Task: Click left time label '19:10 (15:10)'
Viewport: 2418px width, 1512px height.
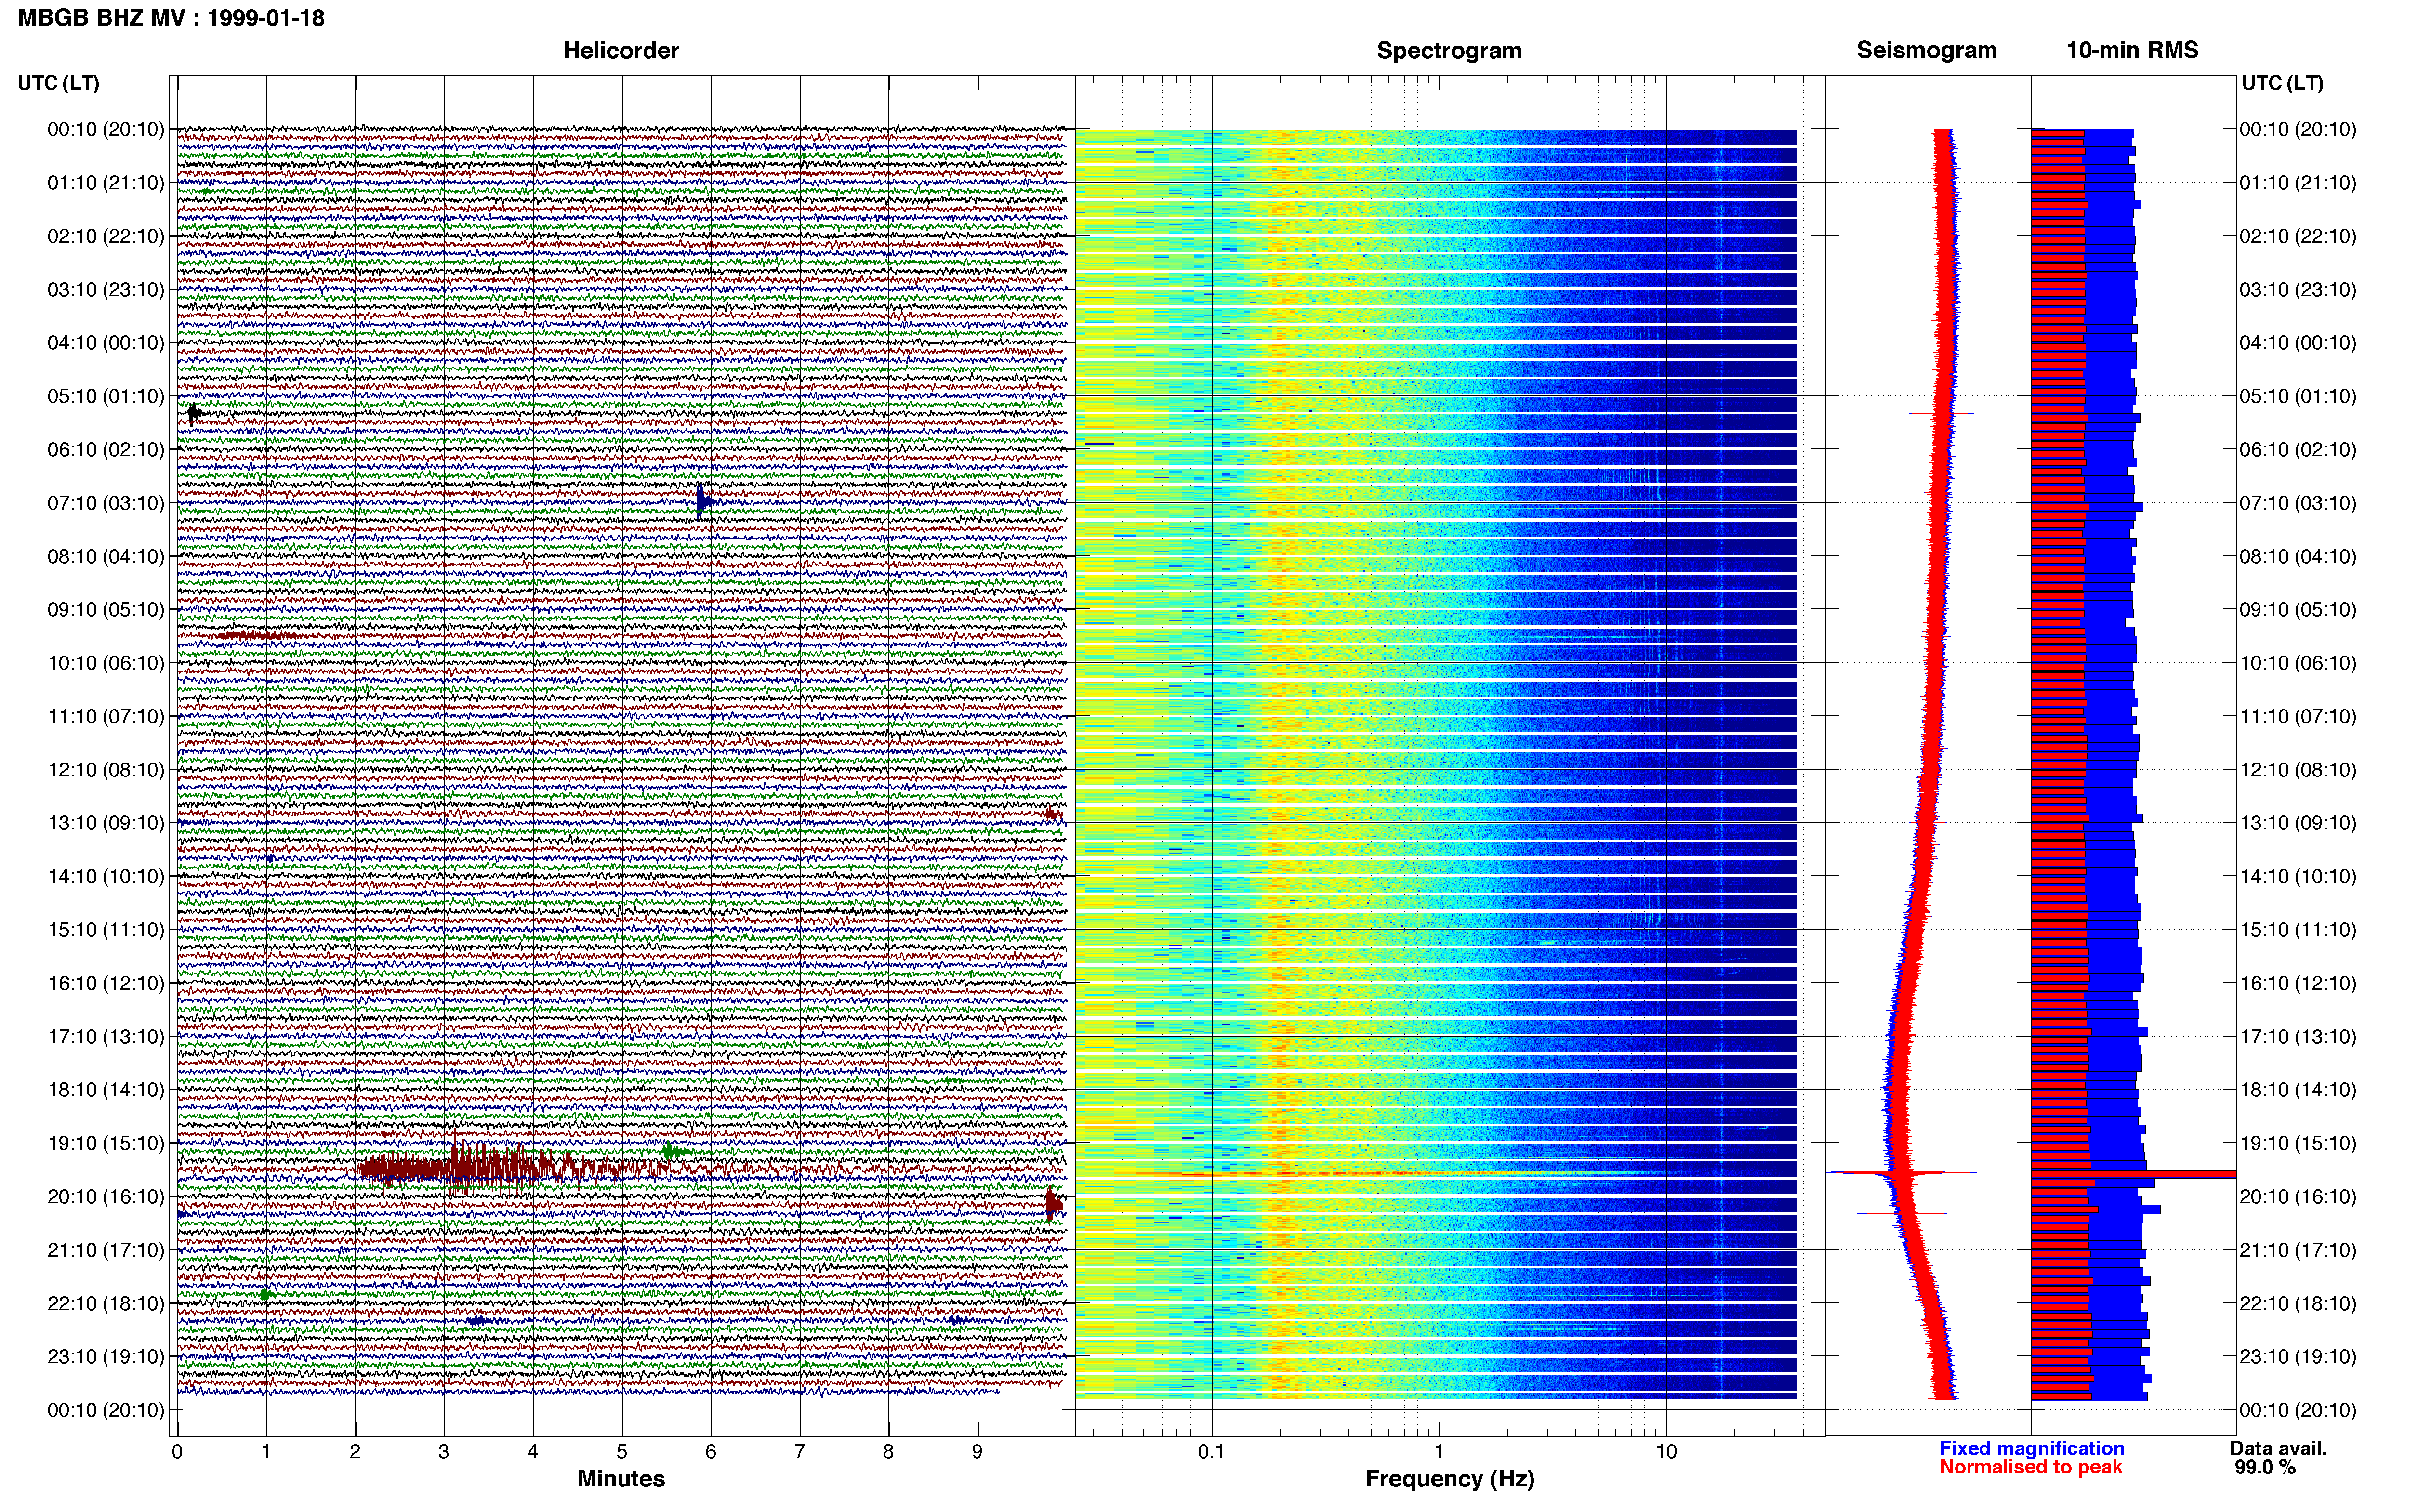Action: (105, 1143)
